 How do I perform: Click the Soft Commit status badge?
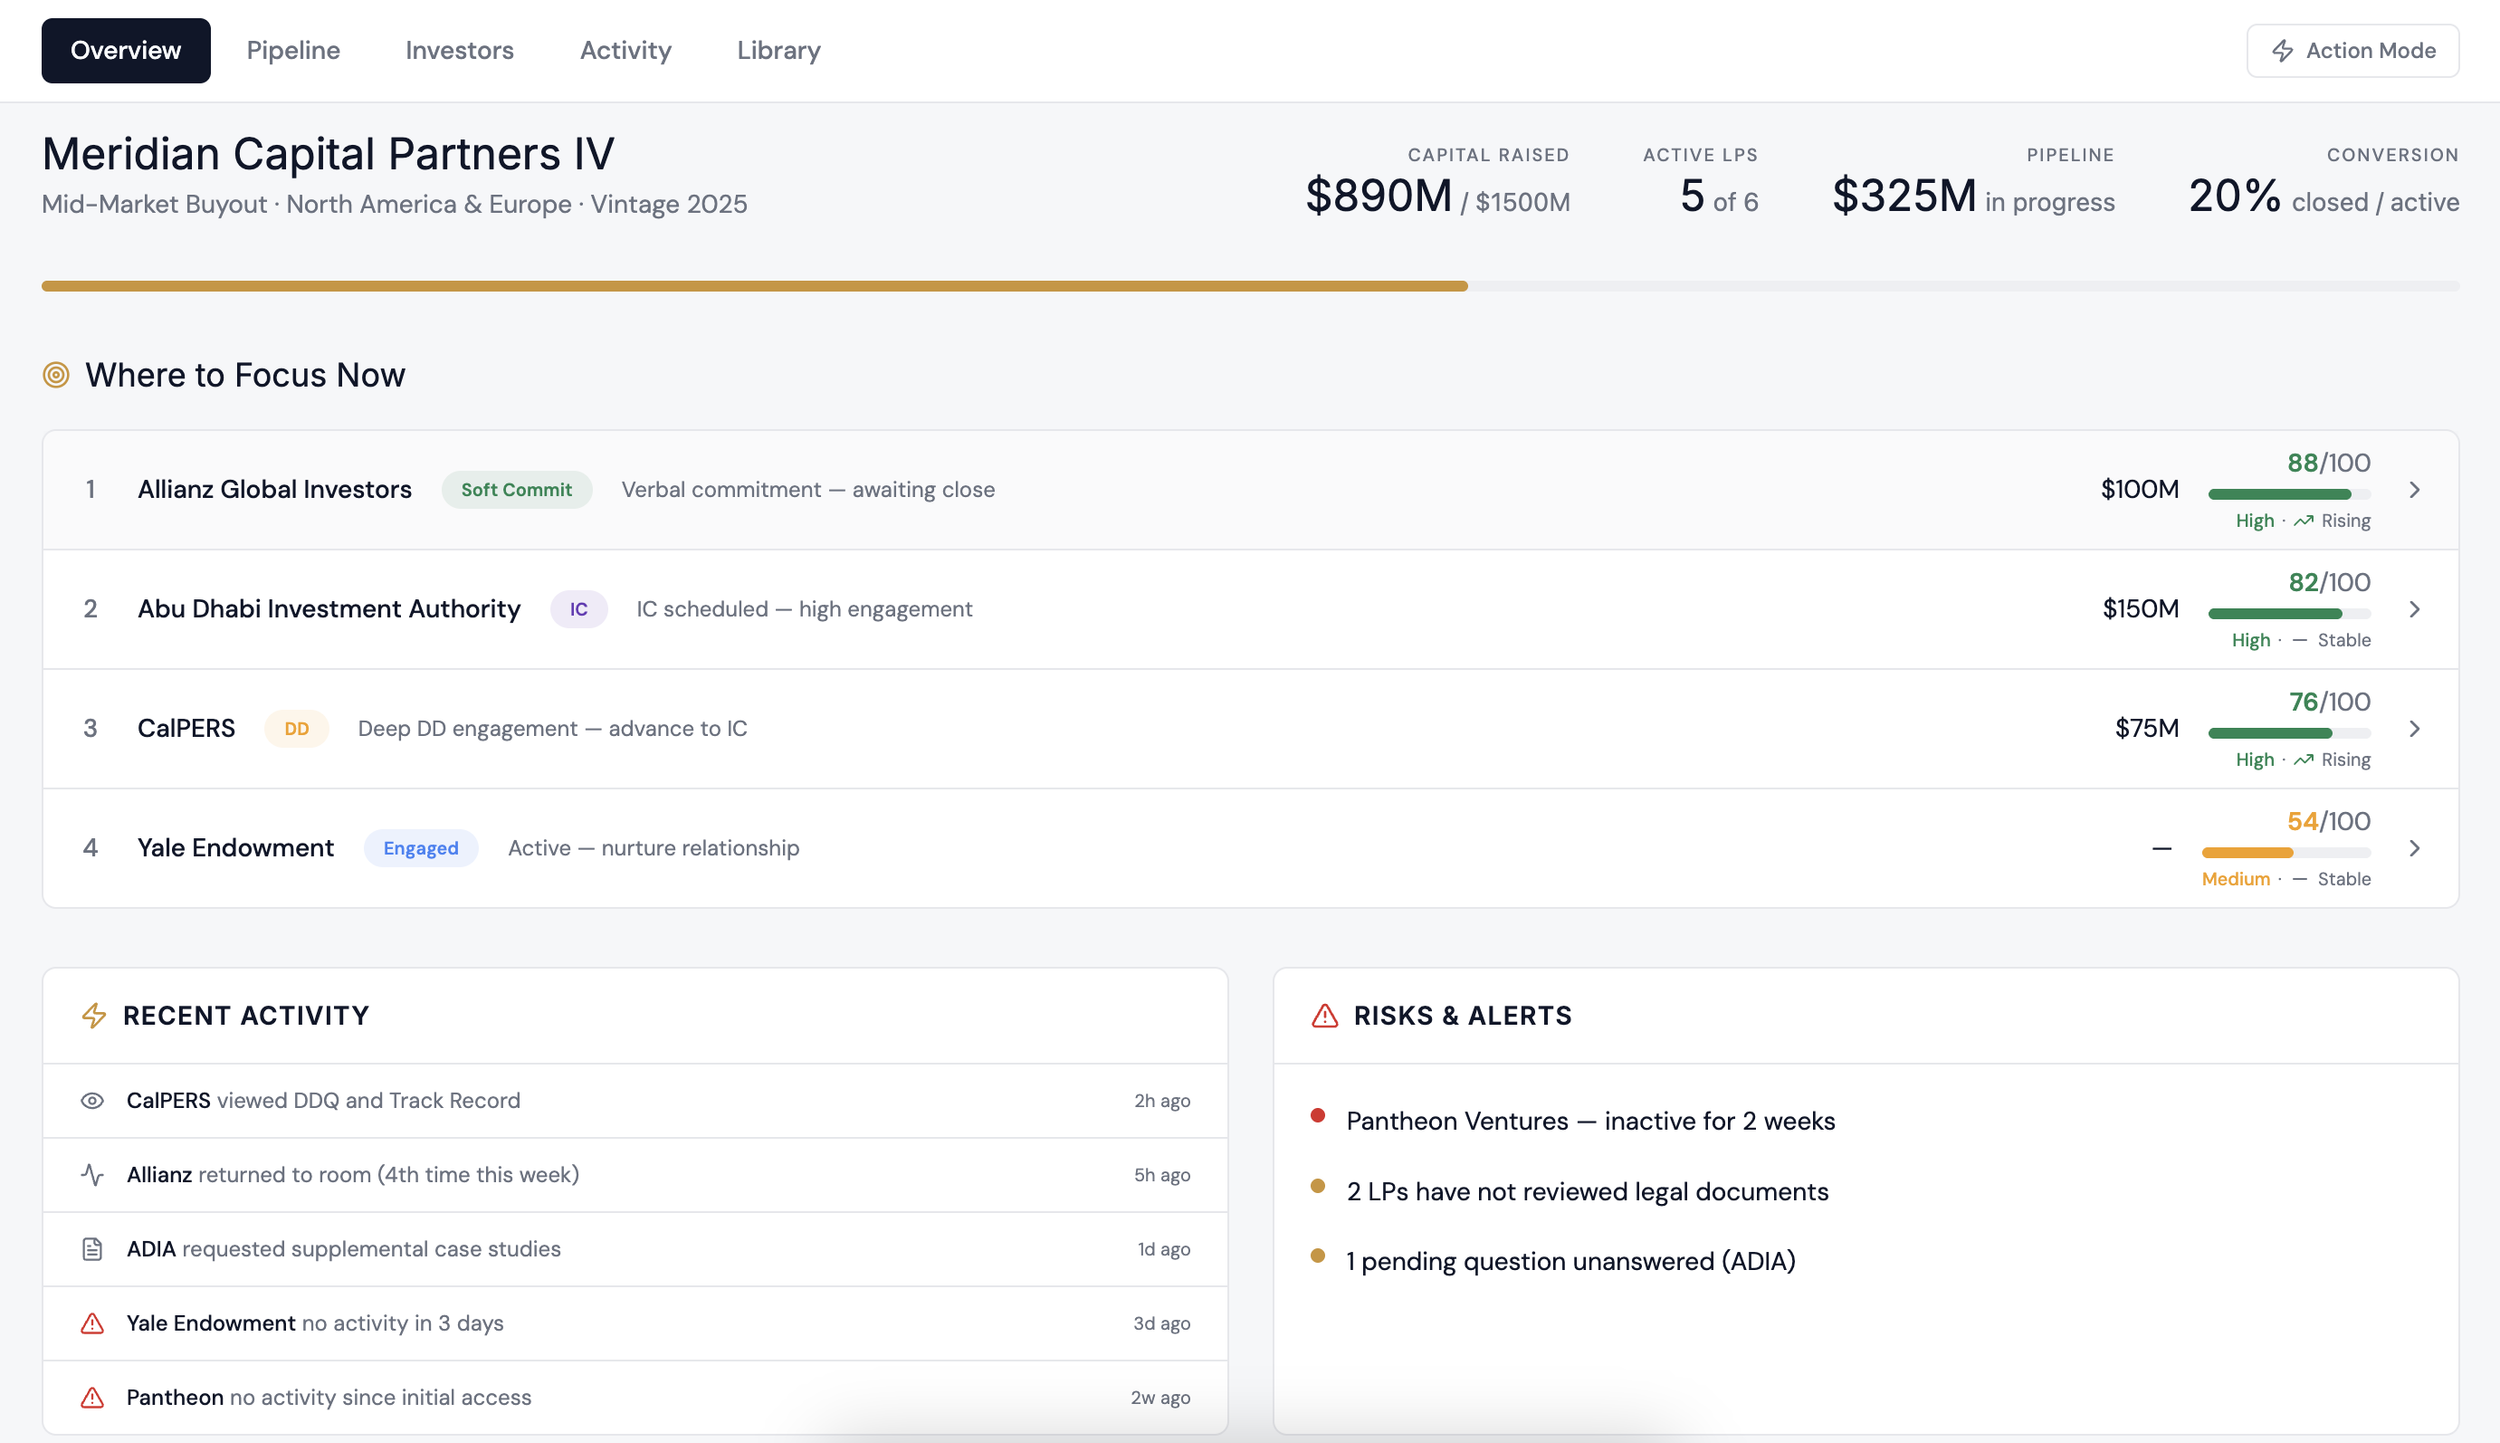pyautogui.click(x=516, y=490)
